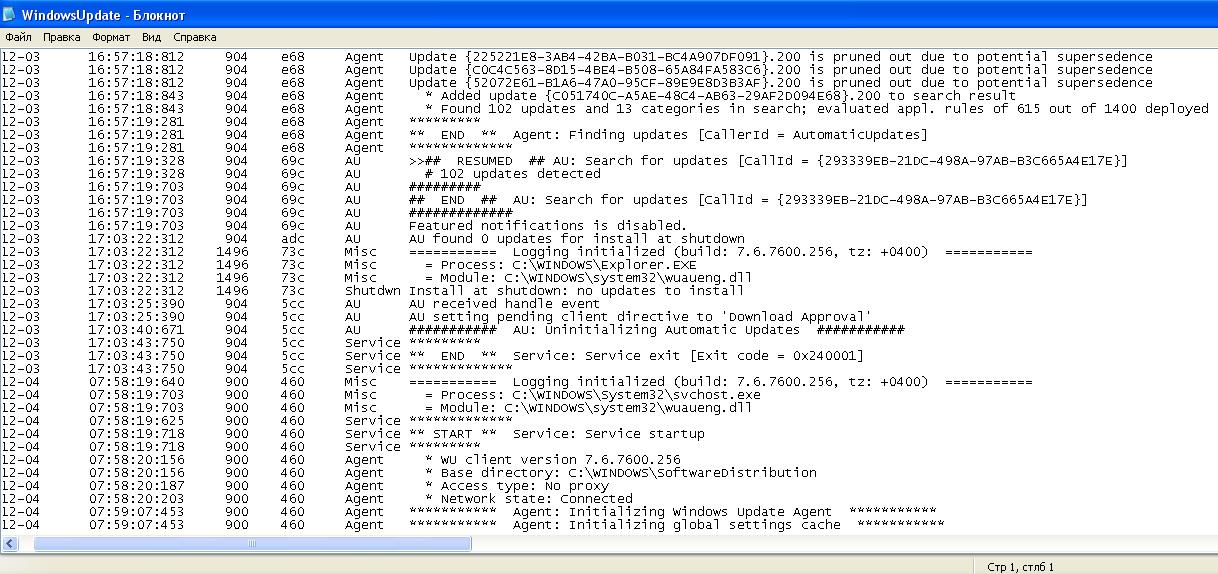
Task: Click the '102 updates detected' log line
Action: point(514,174)
